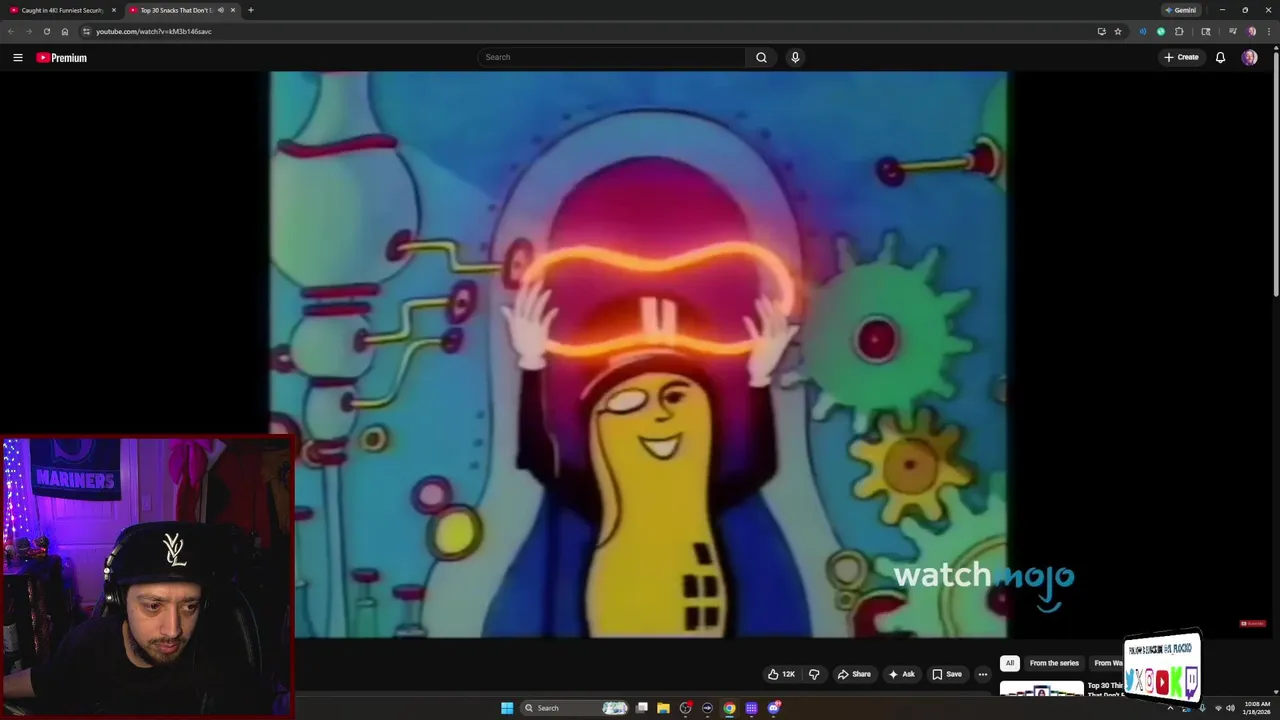The width and height of the screenshot is (1280, 720).
Task: Open the YouTube hamburger guide menu
Action: tap(17, 58)
